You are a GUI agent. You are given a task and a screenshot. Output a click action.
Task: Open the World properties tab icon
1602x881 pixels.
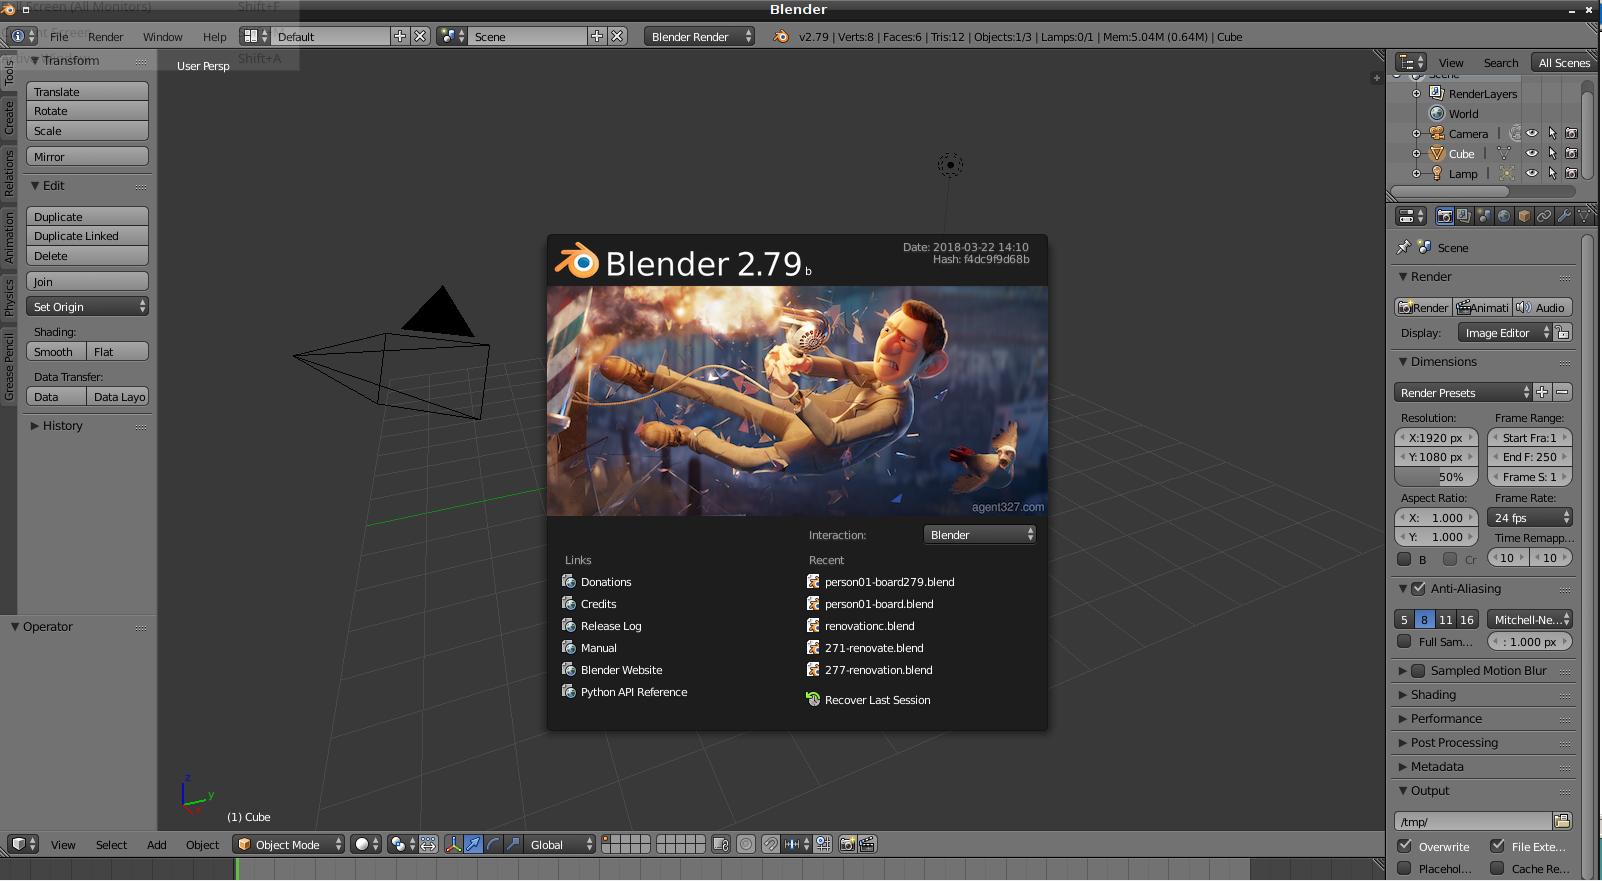coord(1504,216)
